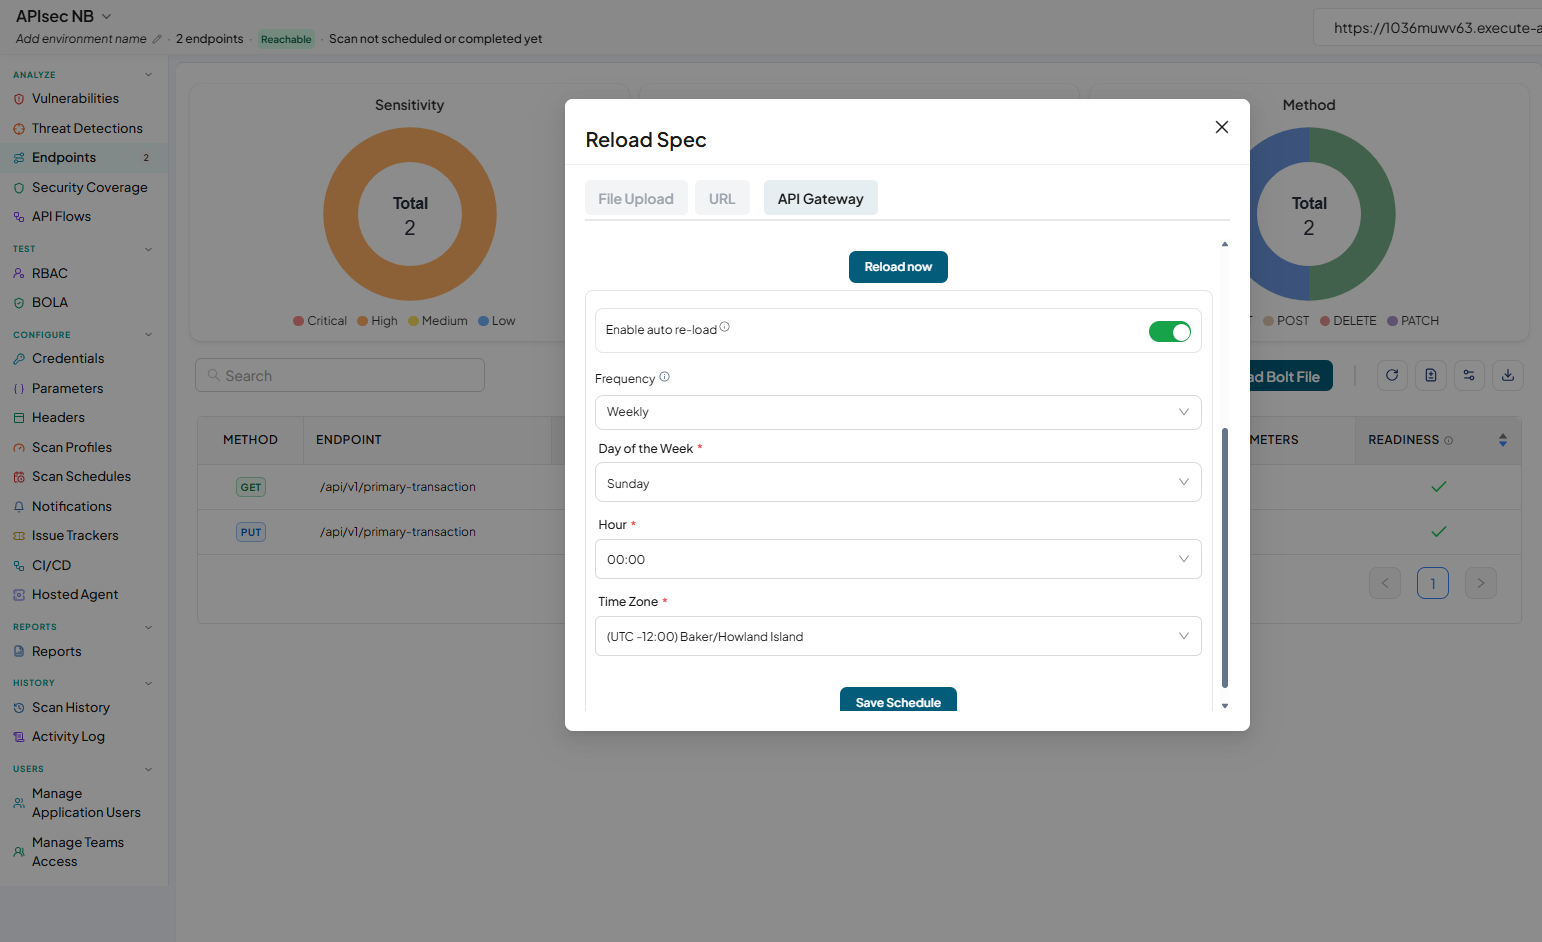
Task: Click the Credentials key icon
Action: point(19,359)
